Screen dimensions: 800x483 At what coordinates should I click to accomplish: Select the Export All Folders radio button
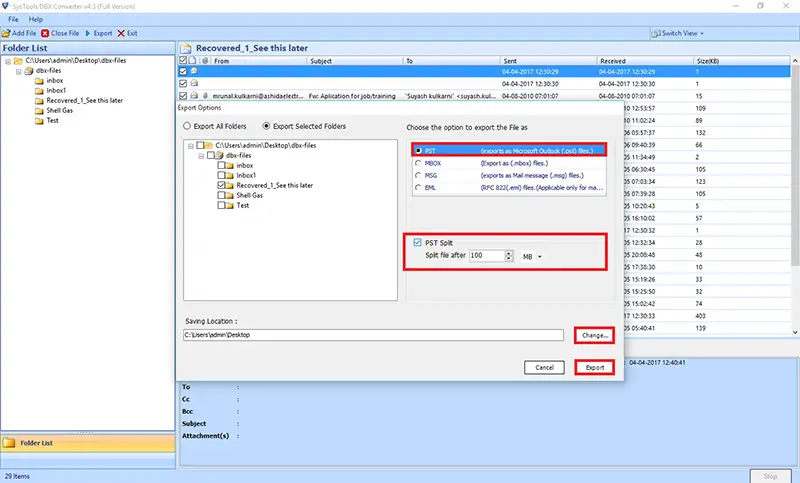pos(187,126)
